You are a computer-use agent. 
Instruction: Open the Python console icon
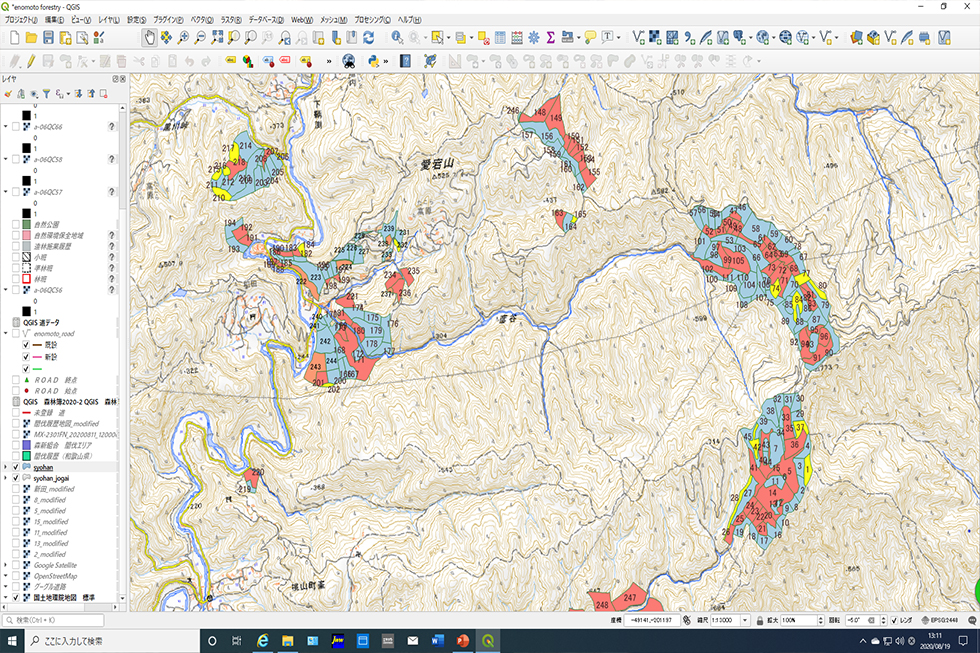372,61
